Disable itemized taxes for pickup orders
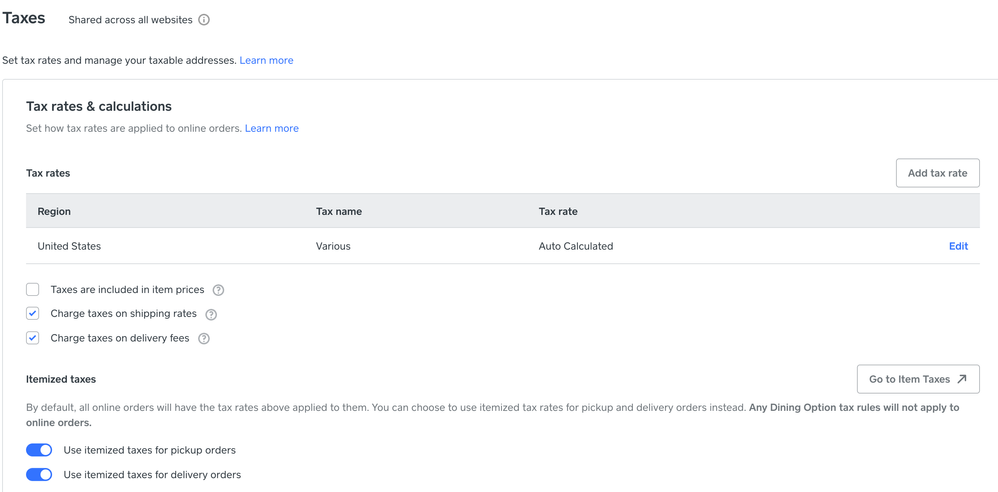This screenshot has width=998, height=492. point(39,450)
